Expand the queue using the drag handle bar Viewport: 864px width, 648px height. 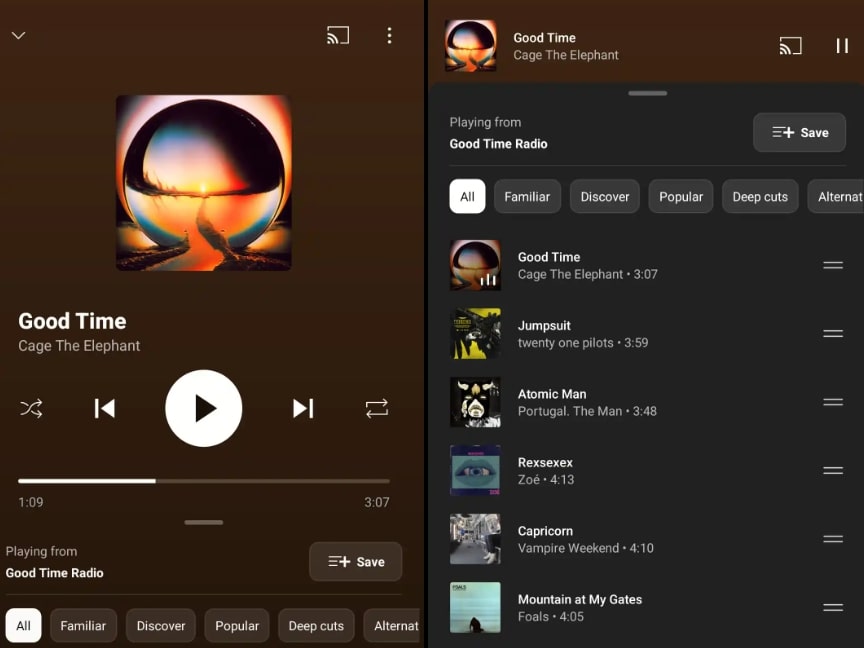point(203,522)
